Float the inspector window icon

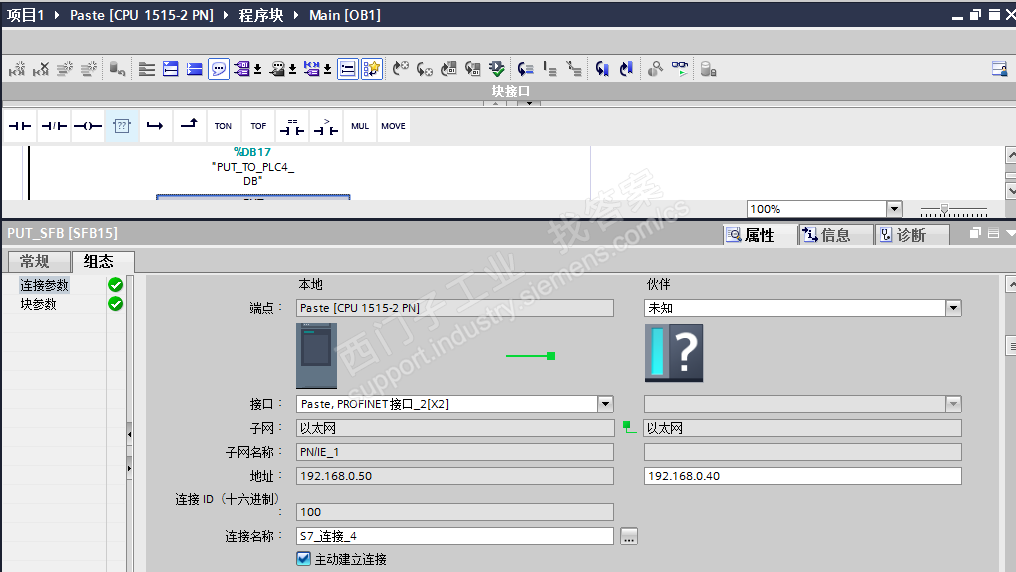coord(975,233)
